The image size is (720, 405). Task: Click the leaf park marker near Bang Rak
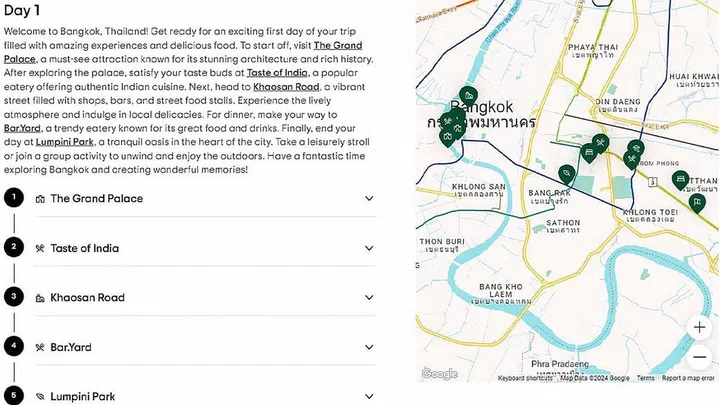567,174
